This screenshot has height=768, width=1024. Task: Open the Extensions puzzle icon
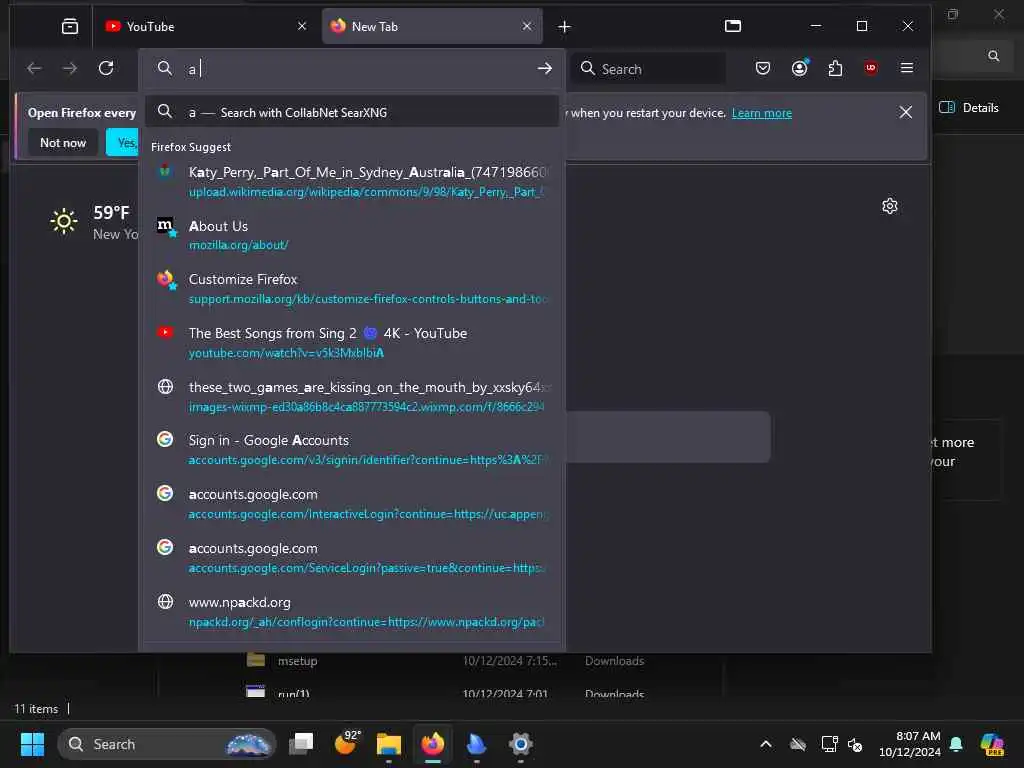coord(835,68)
